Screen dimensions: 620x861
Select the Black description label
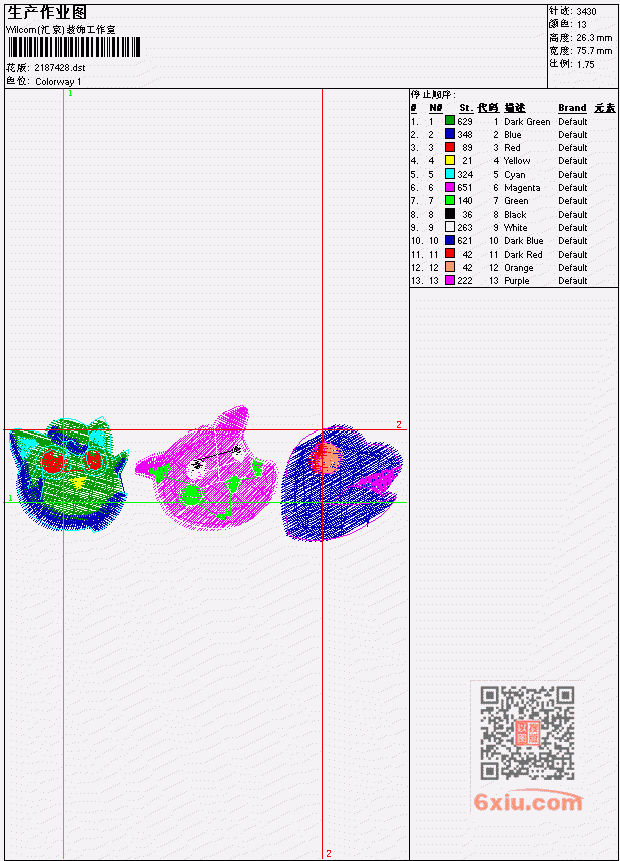515,215
